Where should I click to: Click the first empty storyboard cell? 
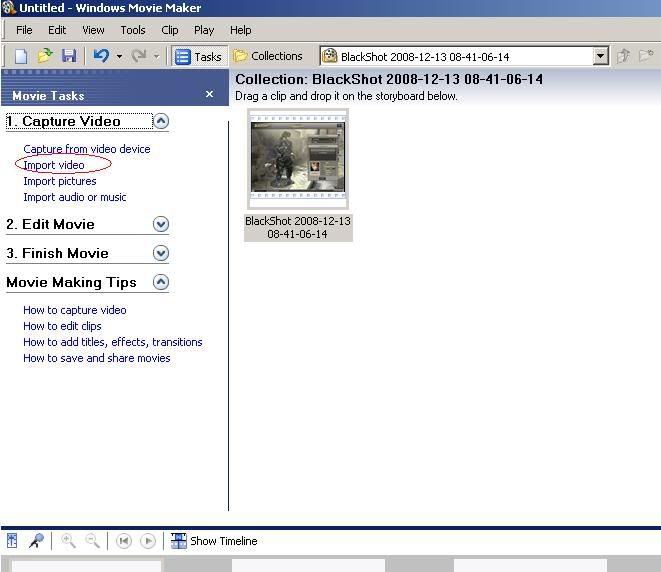(x=86, y=566)
